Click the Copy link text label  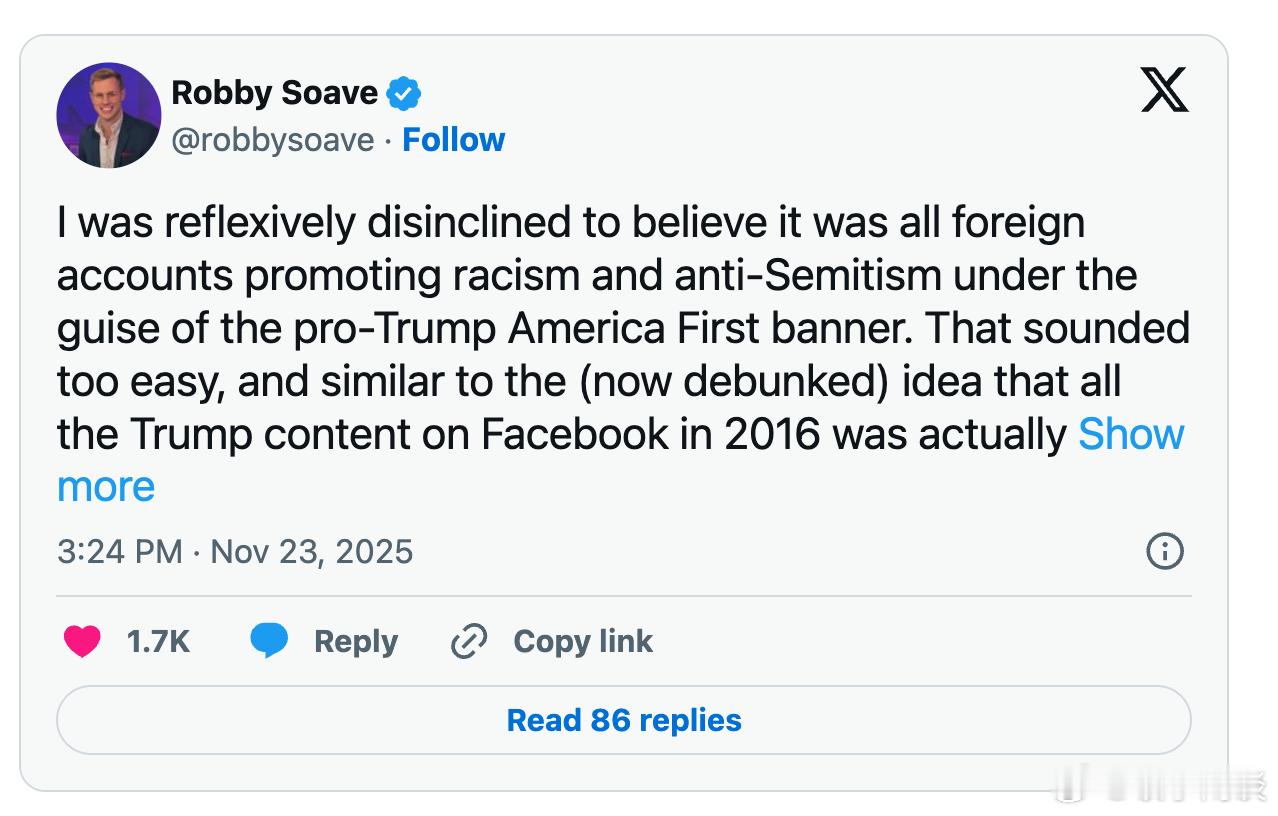[x=582, y=641]
